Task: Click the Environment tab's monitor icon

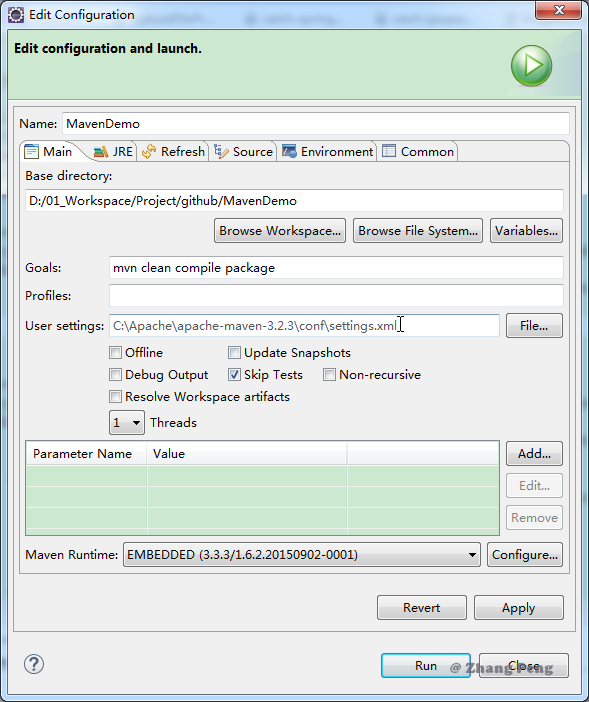Action: (289, 151)
